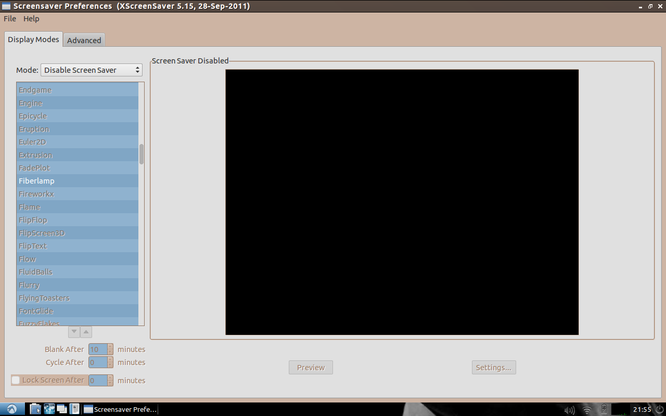Select FadePlot in the screensaver list

click(77, 168)
